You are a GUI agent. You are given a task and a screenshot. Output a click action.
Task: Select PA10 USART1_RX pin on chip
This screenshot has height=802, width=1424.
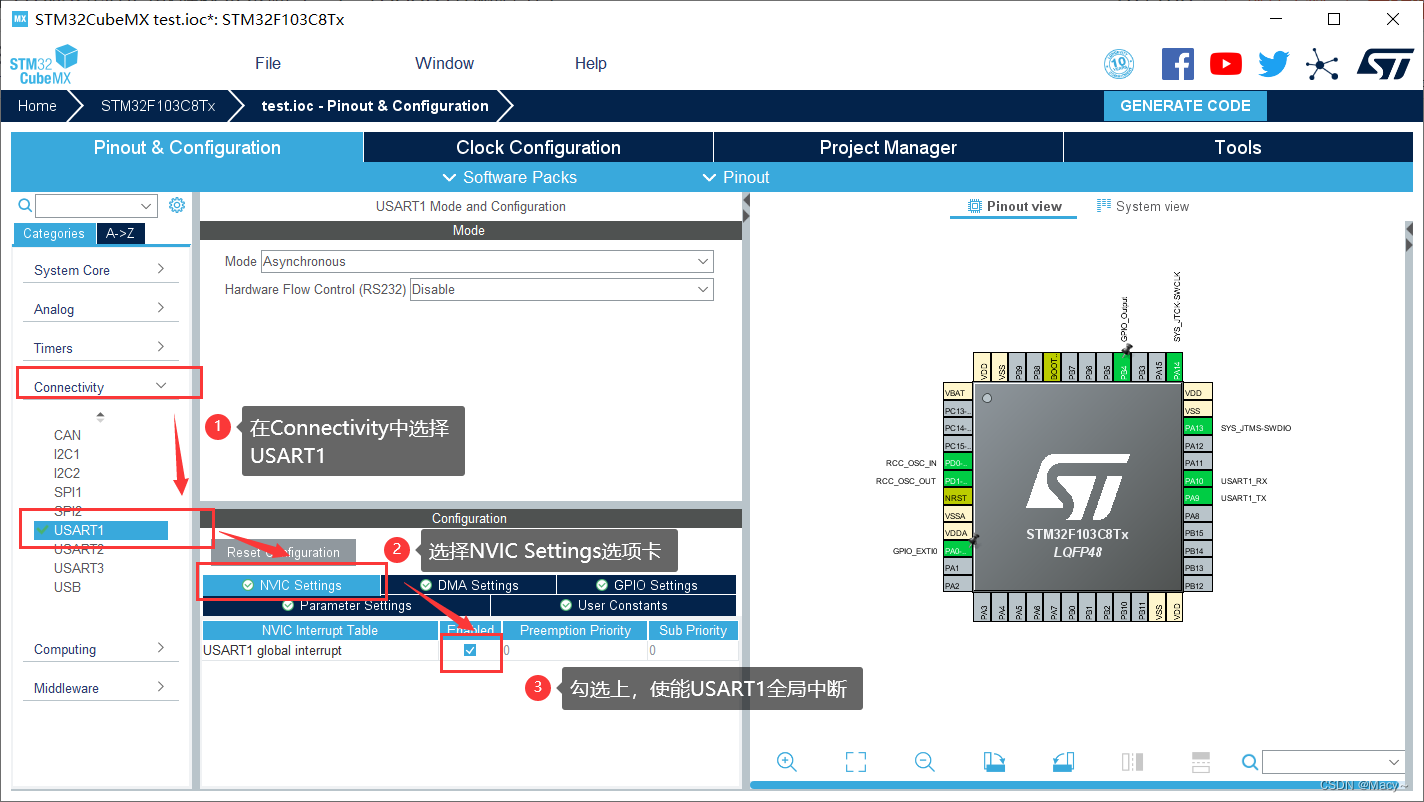pos(1197,480)
